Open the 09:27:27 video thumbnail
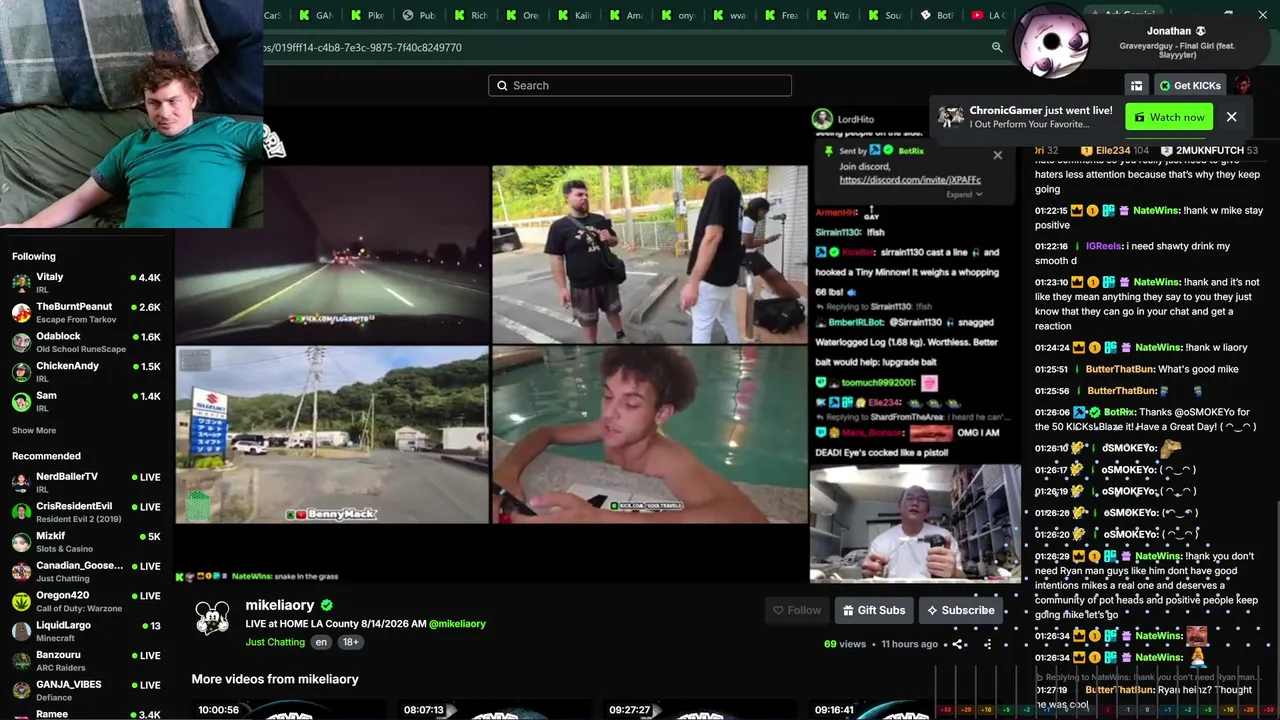 [700, 710]
